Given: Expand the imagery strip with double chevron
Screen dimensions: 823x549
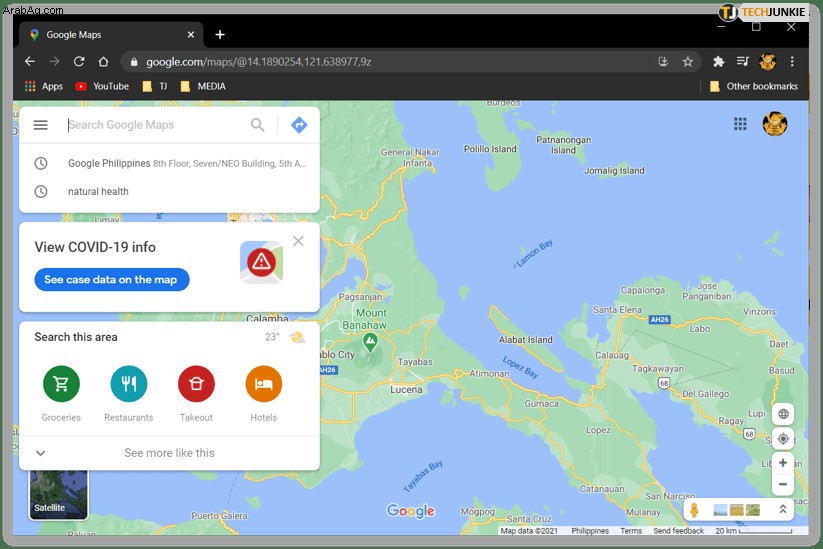Looking at the screenshot, I should (x=782, y=509).
